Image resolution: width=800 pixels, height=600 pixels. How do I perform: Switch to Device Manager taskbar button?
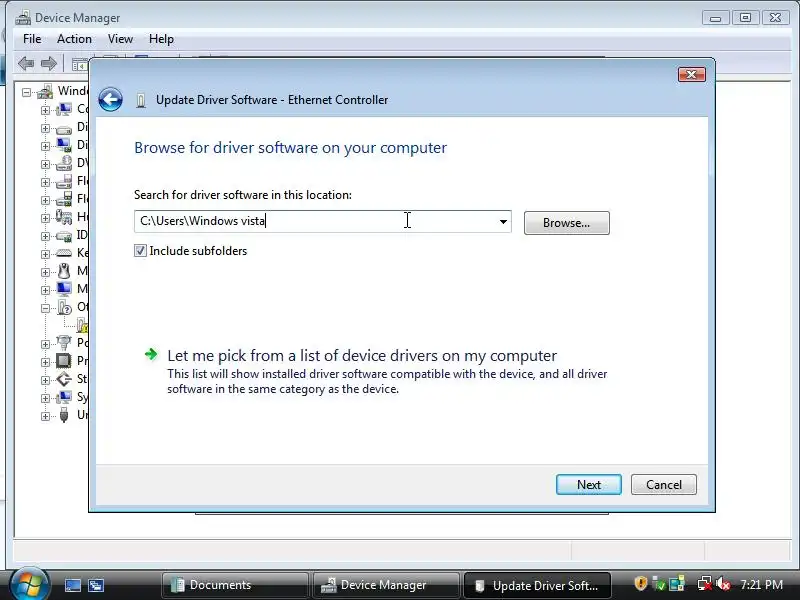[386, 585]
